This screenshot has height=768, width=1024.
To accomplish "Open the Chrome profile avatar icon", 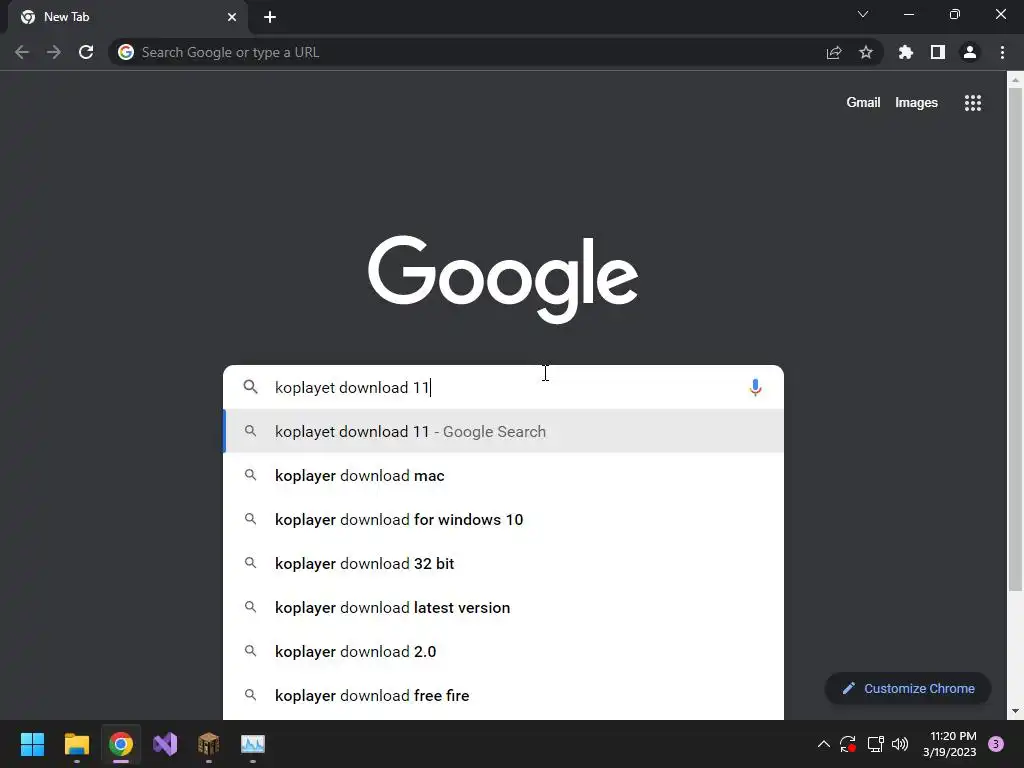I will point(970,52).
